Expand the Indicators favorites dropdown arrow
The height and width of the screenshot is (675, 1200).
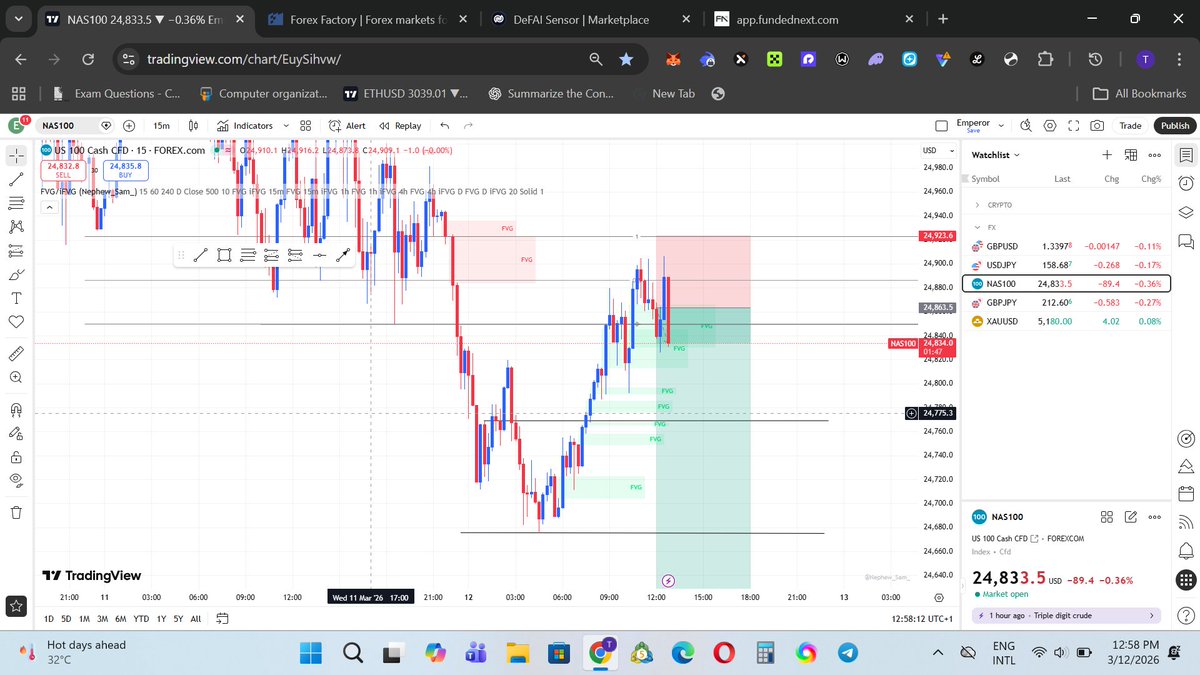pyautogui.click(x=287, y=126)
